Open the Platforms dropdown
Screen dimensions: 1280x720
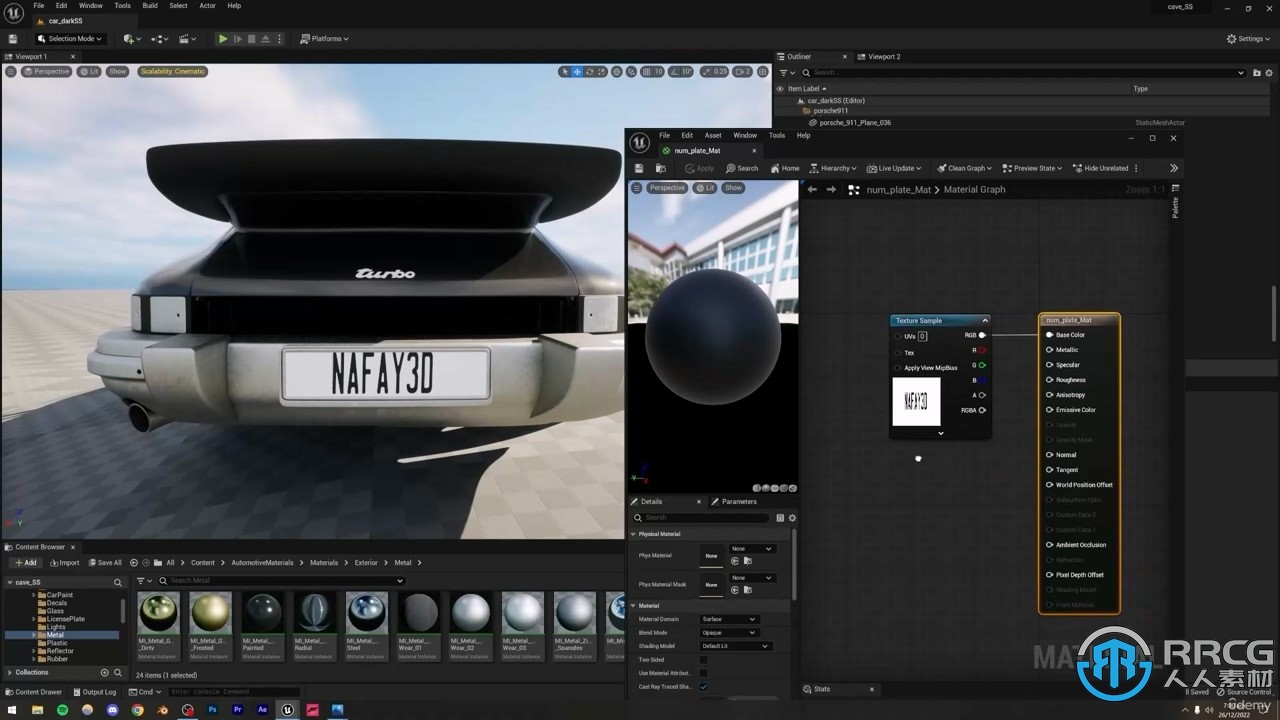click(324, 39)
